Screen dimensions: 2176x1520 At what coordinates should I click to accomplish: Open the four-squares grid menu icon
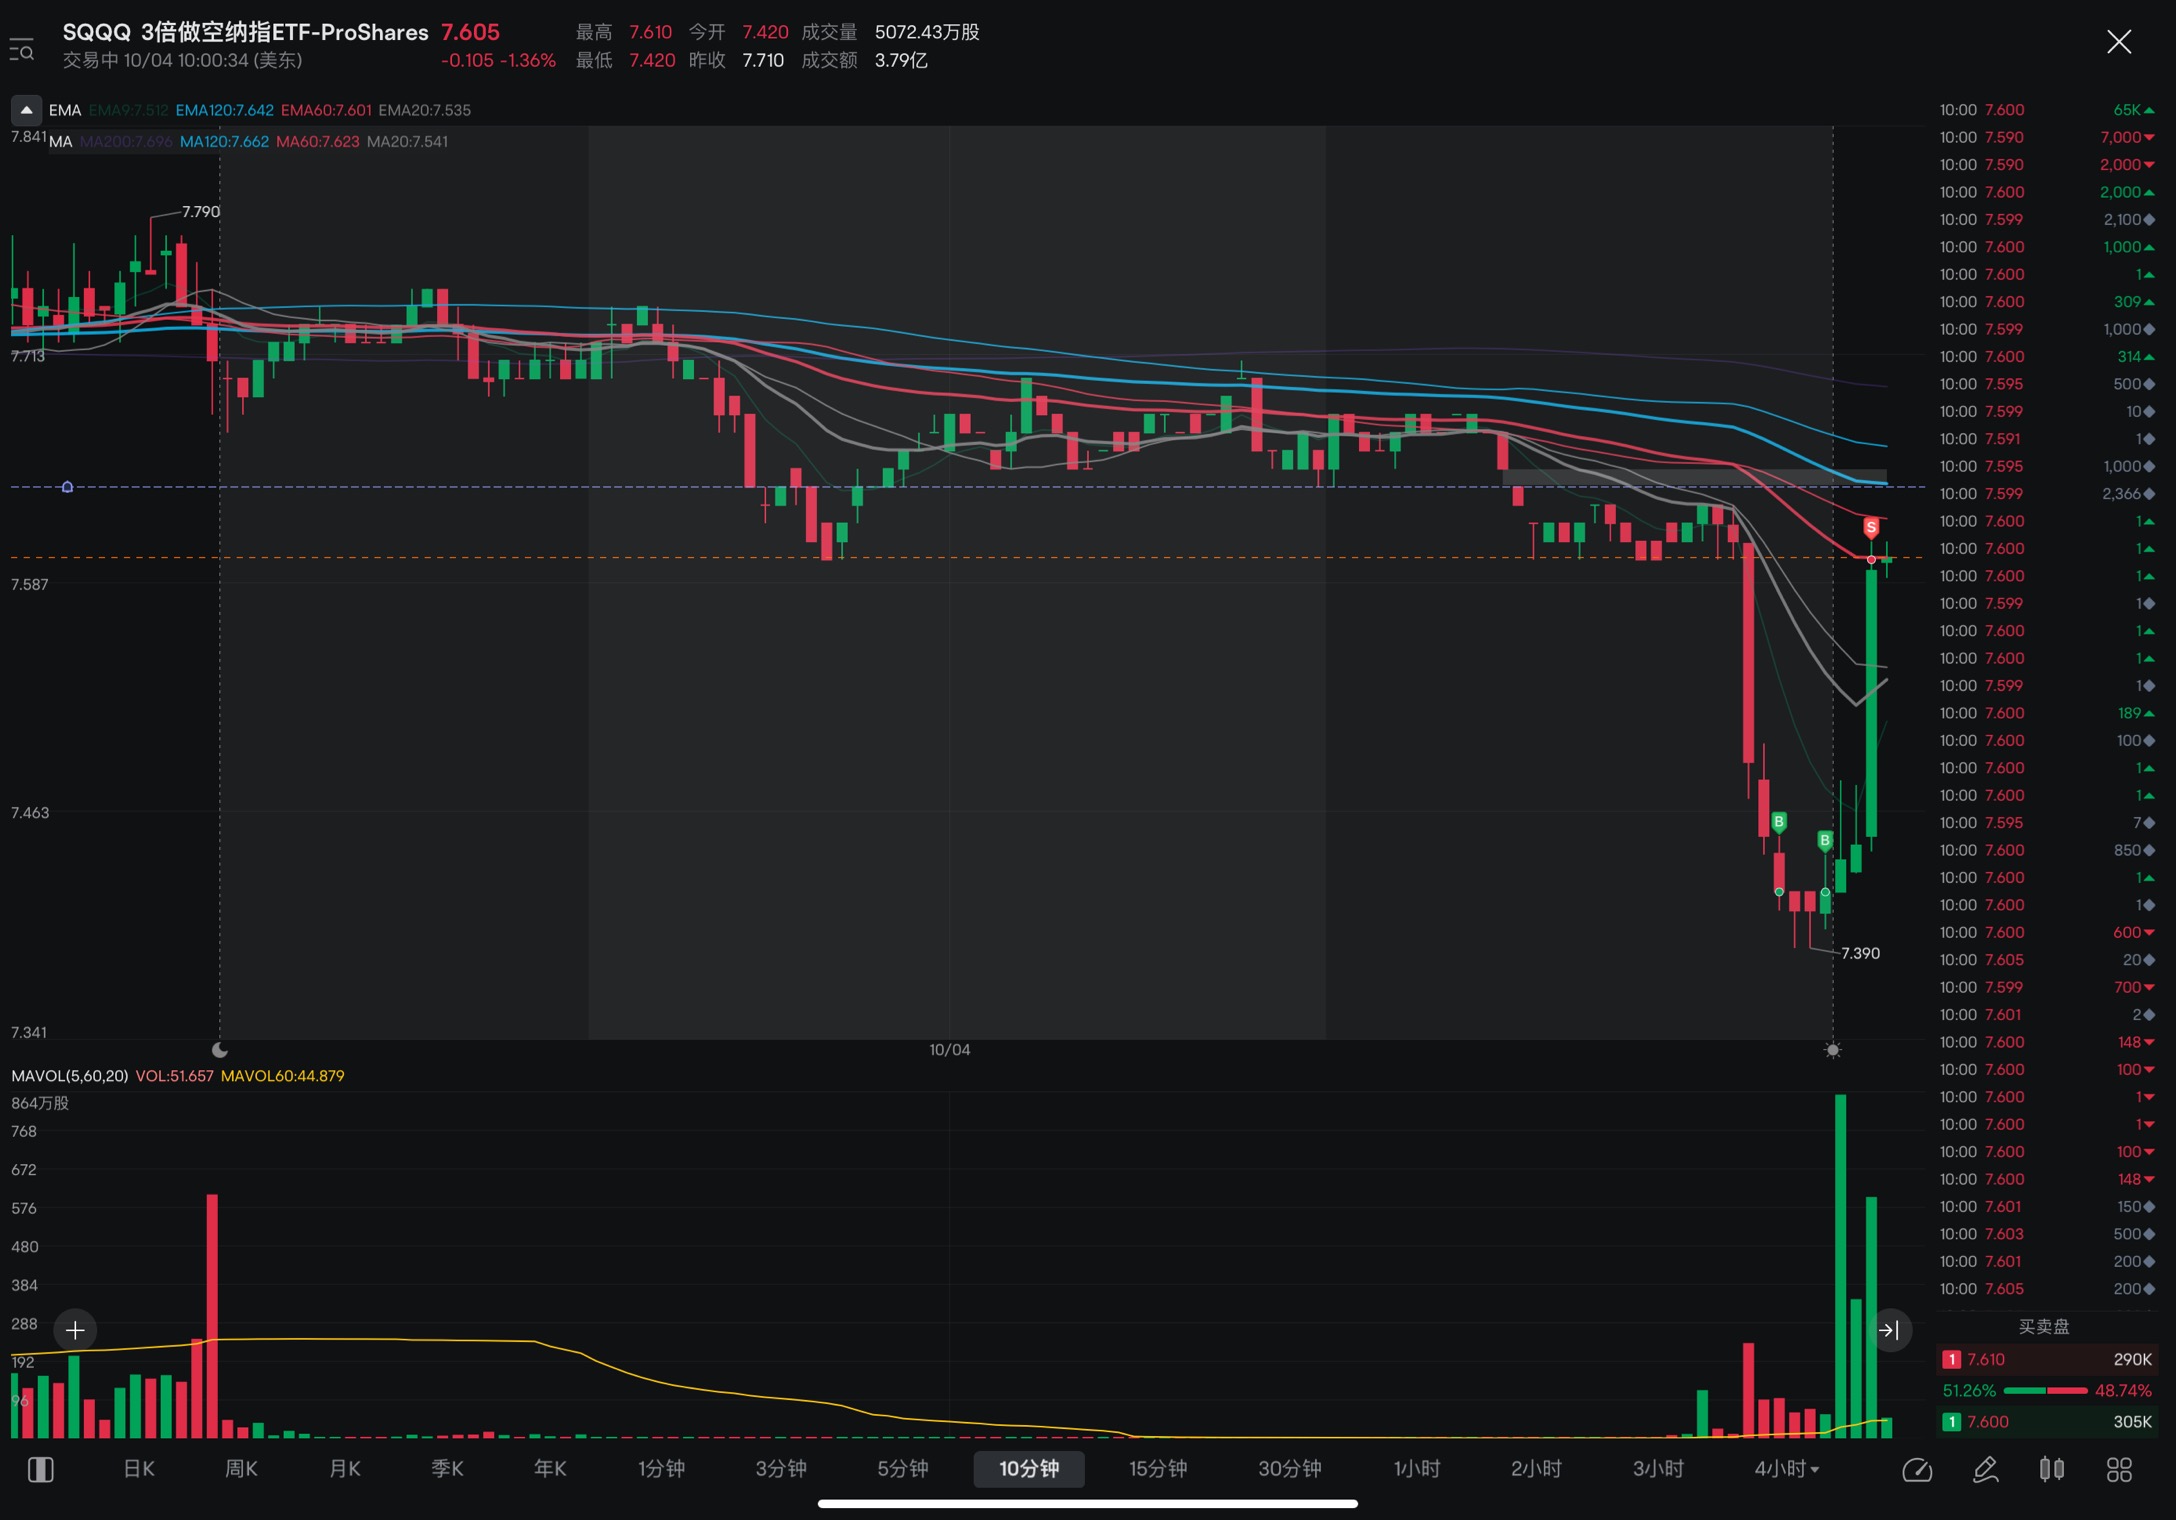pos(2119,1469)
